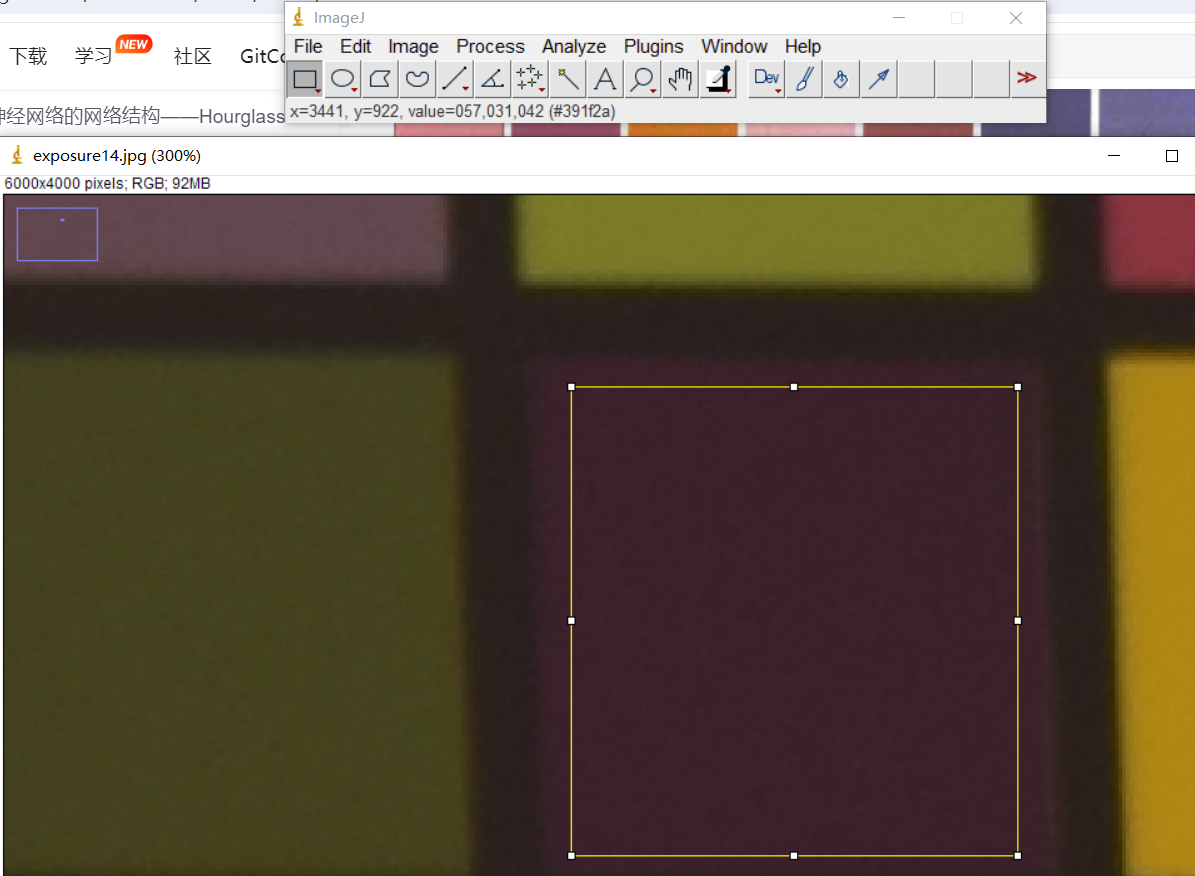Click the 社区 link in browser
The height and width of the screenshot is (876, 1195).
[x=193, y=56]
